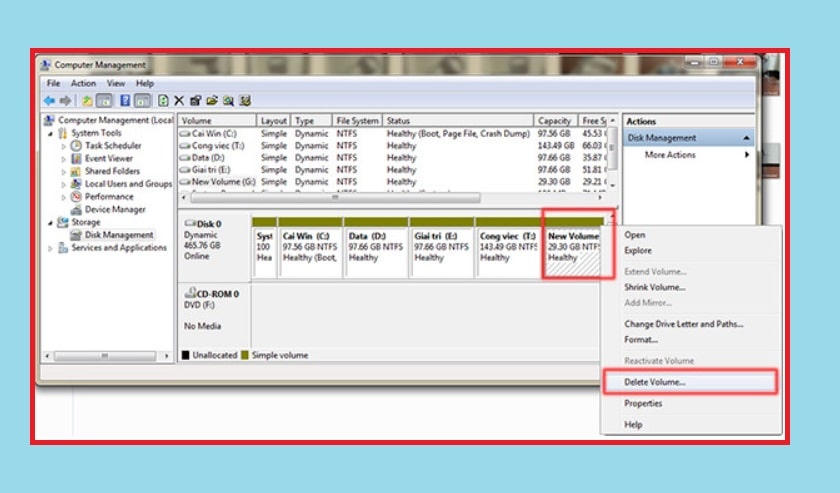Choose Delete Volume from context menu
This screenshot has height=493, width=840.
[655, 382]
